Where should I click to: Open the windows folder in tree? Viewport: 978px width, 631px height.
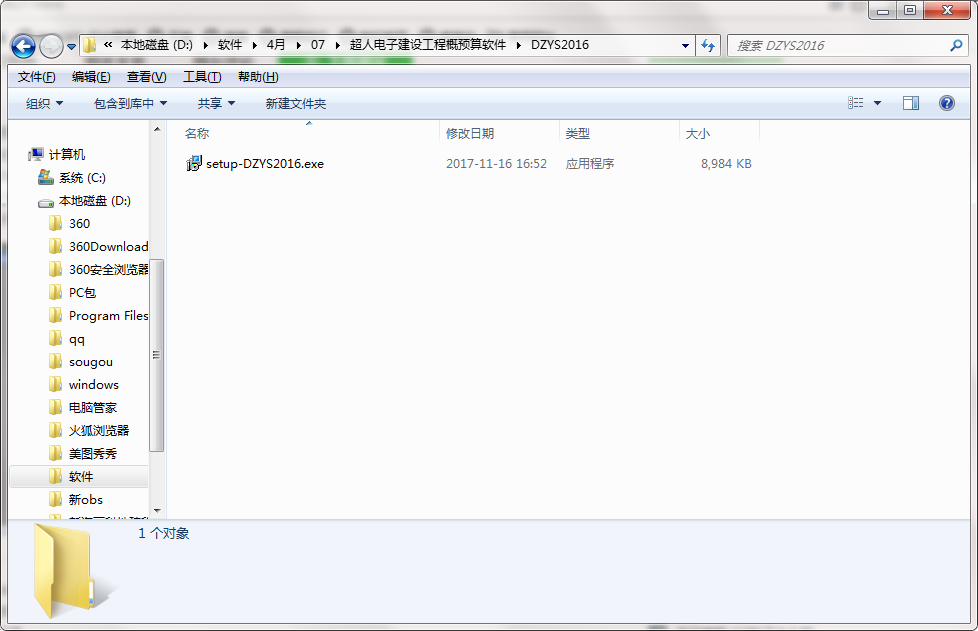tap(94, 385)
